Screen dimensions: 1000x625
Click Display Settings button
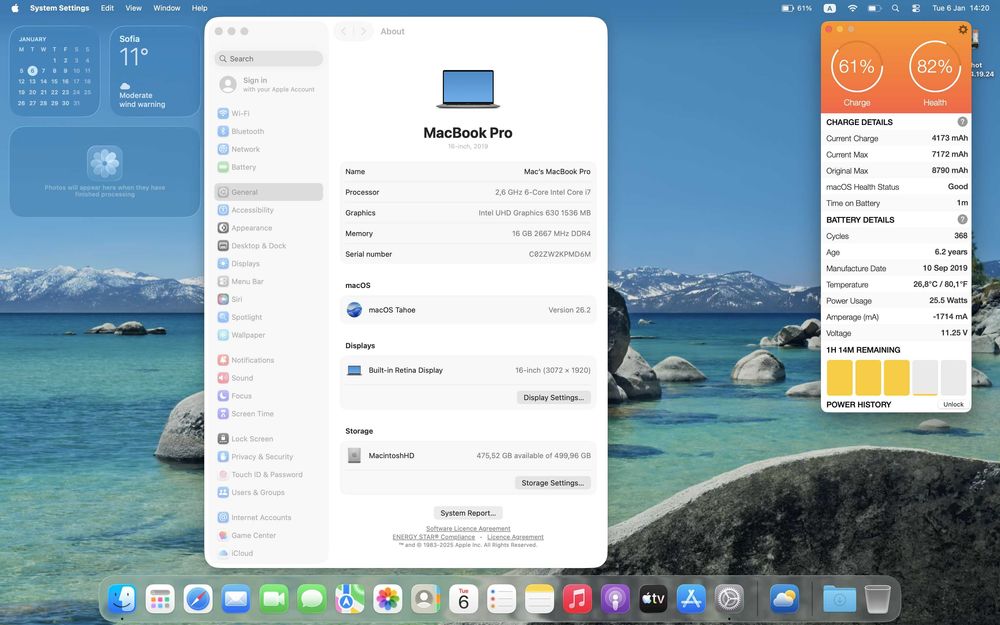click(553, 397)
